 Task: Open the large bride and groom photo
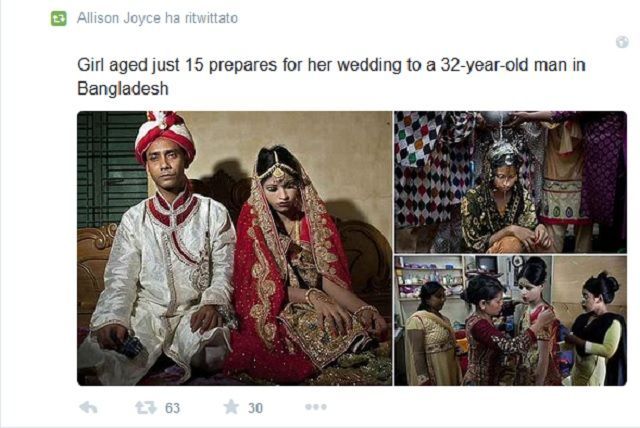pos(235,248)
